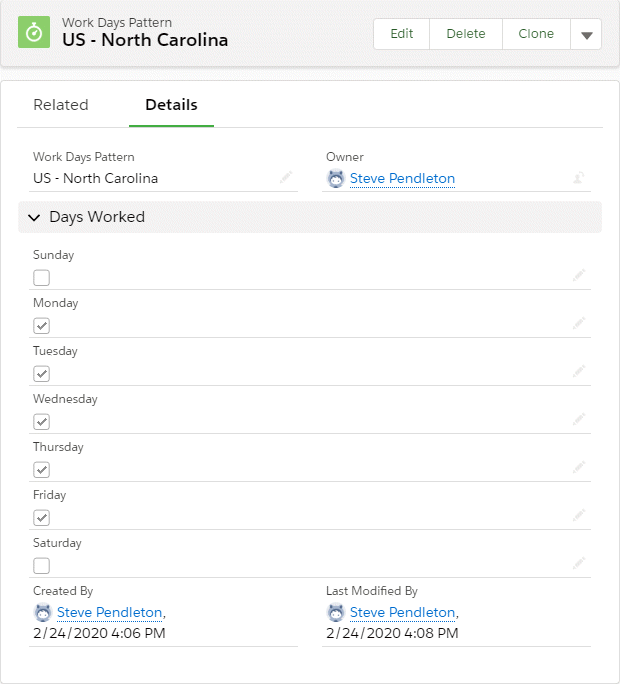Collapse the Days Worked section
620x684 pixels.
(x=35, y=217)
